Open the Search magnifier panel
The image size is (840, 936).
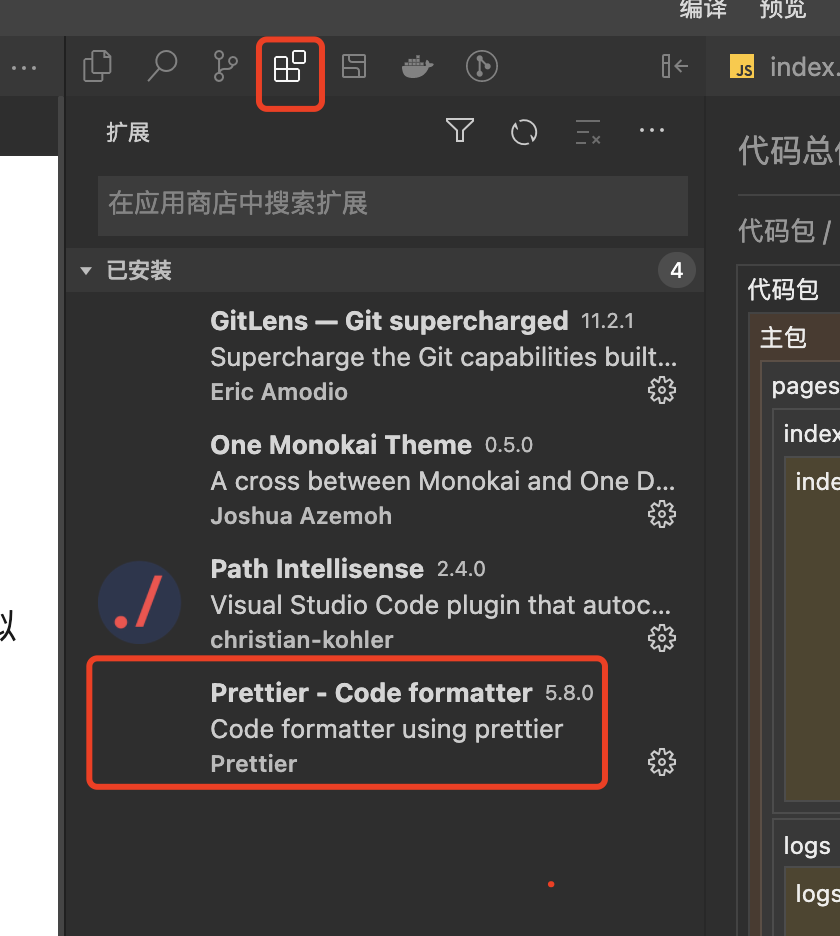click(162, 66)
